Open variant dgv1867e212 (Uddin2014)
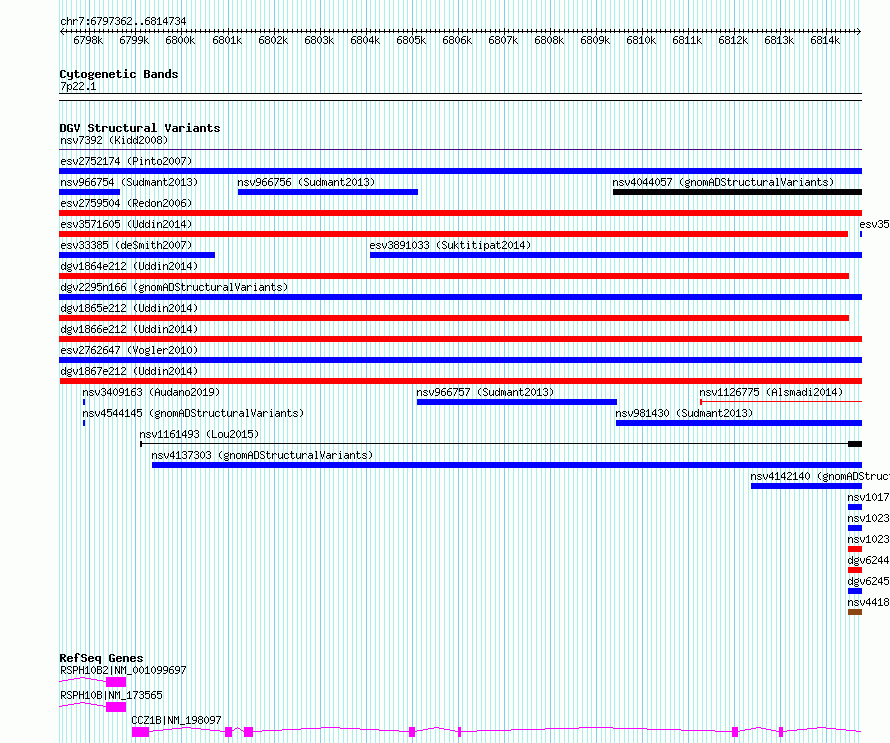890x743 pixels. point(129,371)
